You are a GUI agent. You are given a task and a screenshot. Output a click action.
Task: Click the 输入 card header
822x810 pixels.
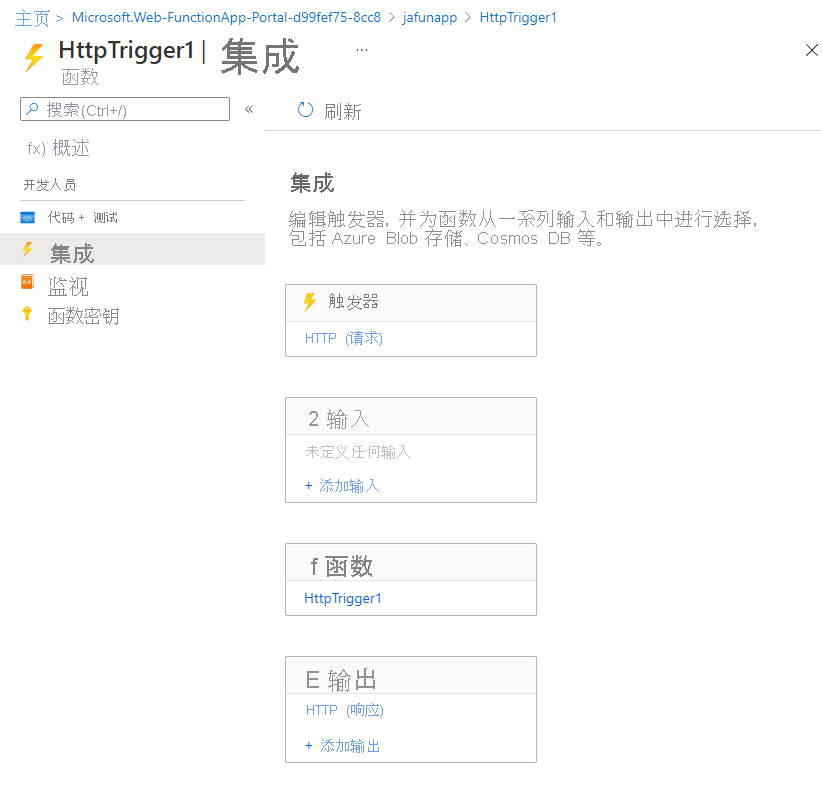click(x=411, y=417)
